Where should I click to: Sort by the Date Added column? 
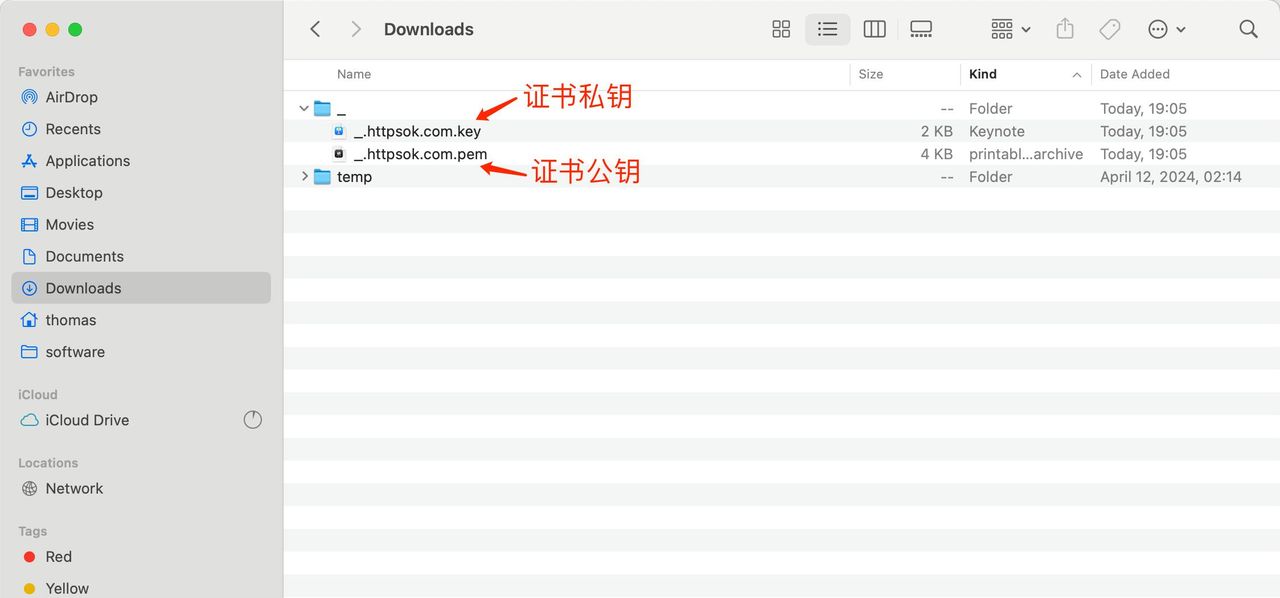pyautogui.click(x=1134, y=74)
